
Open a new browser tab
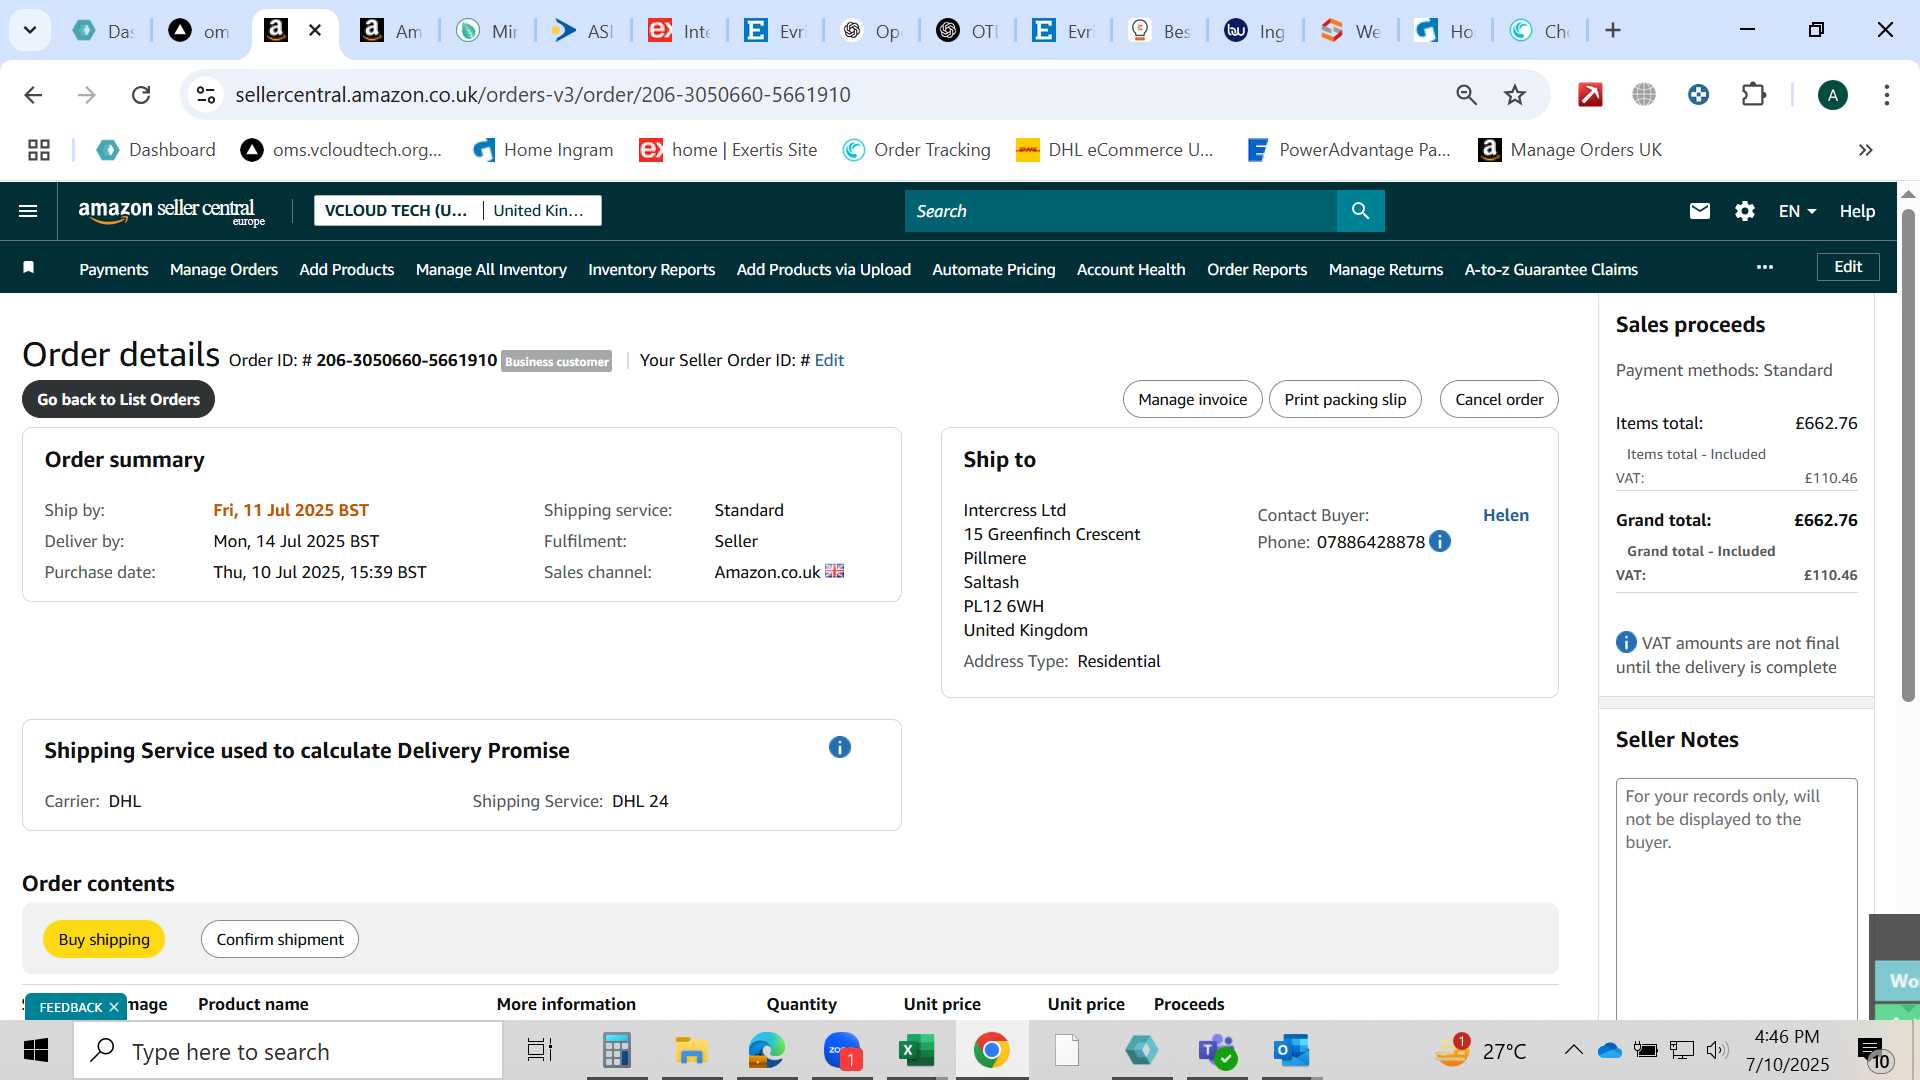[1612, 30]
